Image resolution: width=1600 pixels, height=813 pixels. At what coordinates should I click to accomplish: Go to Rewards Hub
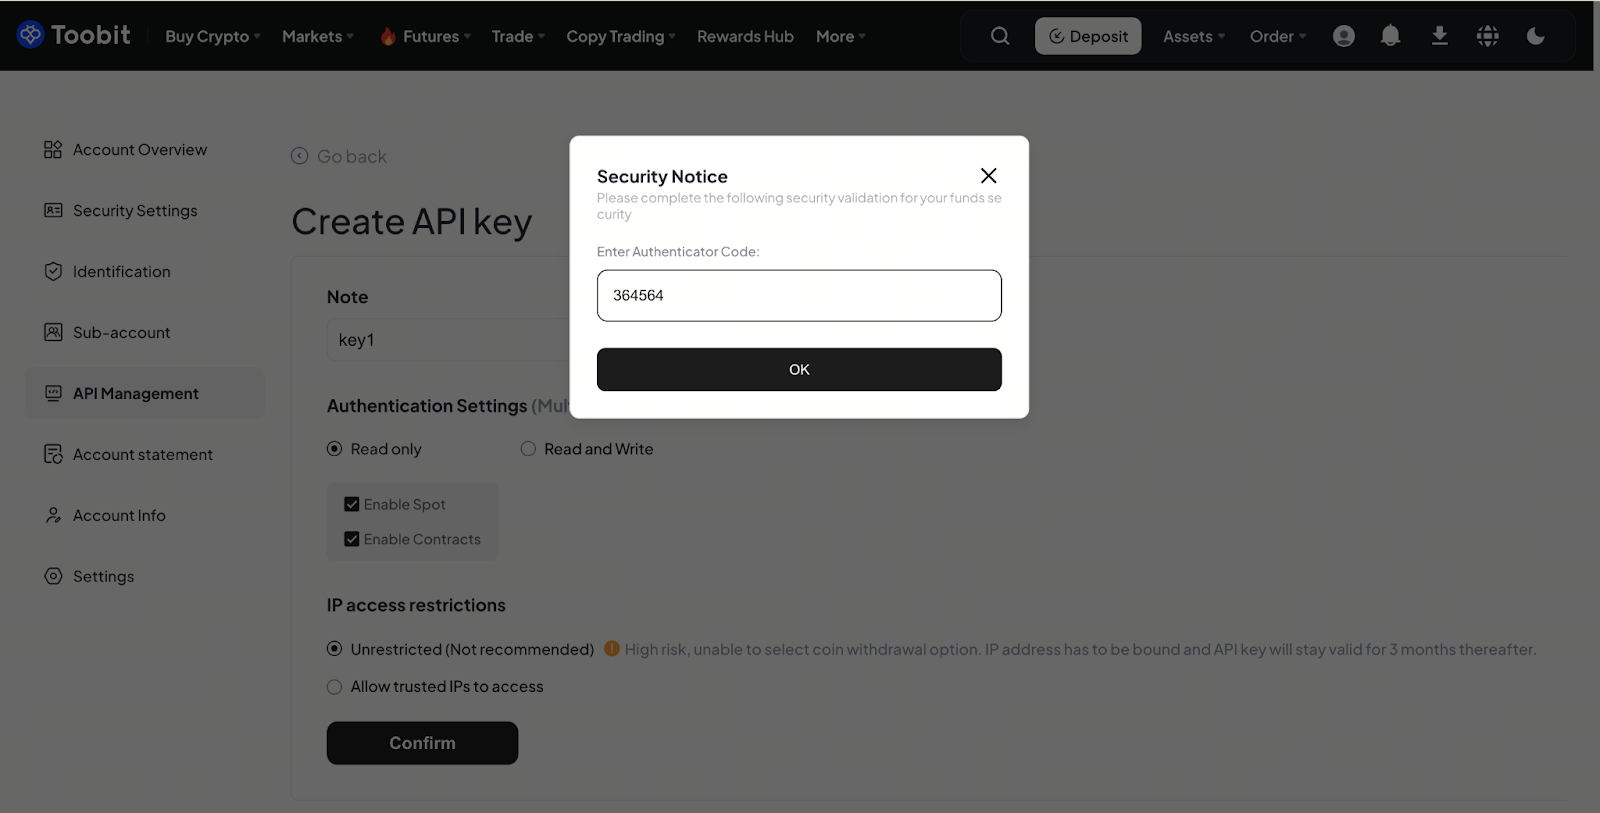coord(745,36)
